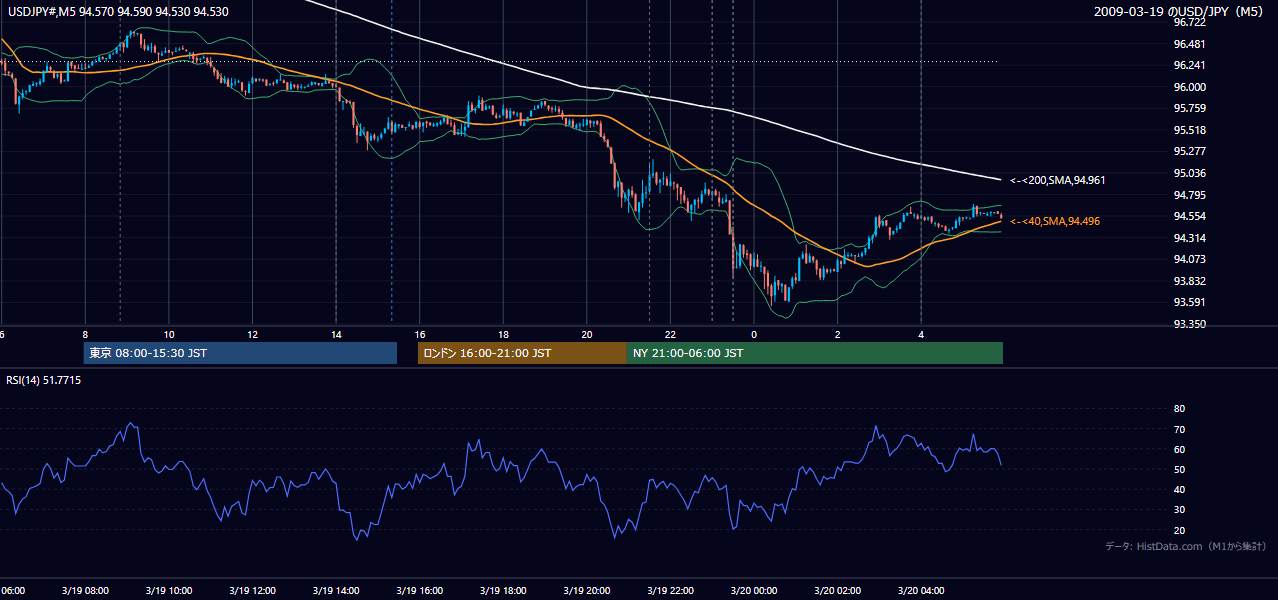The image size is (1278, 600).
Task: Click hour label 18 below the price chart
Action: [x=503, y=335]
